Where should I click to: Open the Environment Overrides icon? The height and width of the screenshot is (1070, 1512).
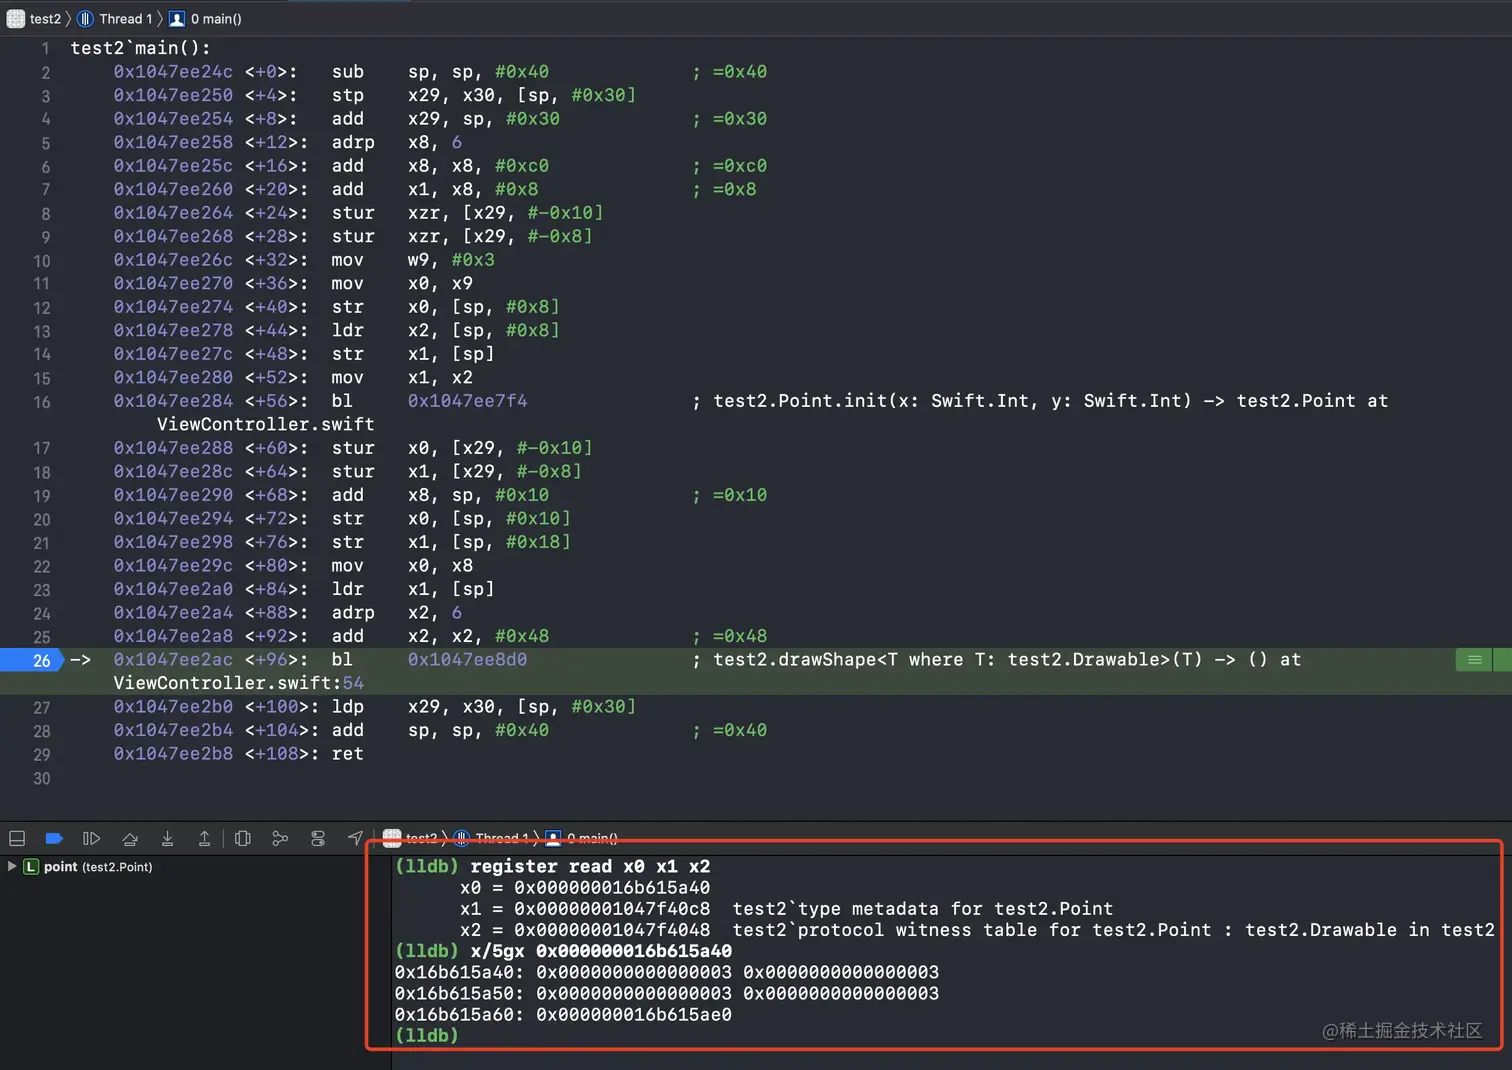pos(318,838)
